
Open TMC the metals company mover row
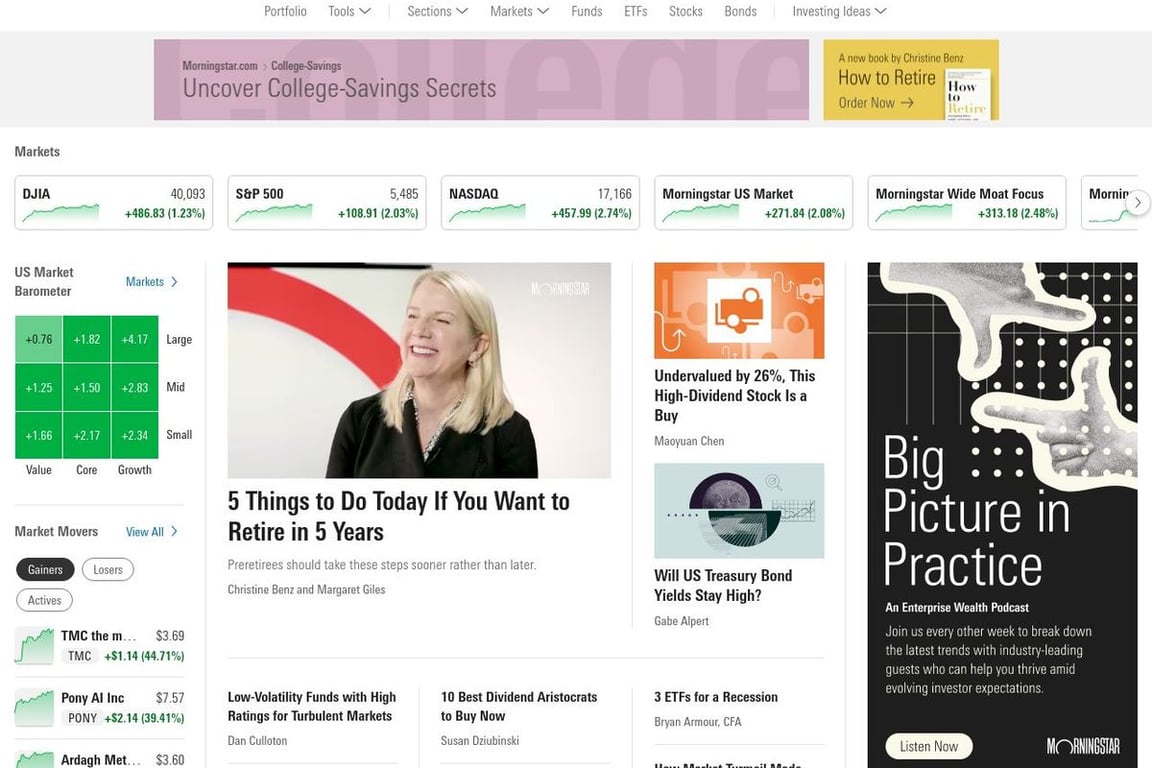[99, 645]
